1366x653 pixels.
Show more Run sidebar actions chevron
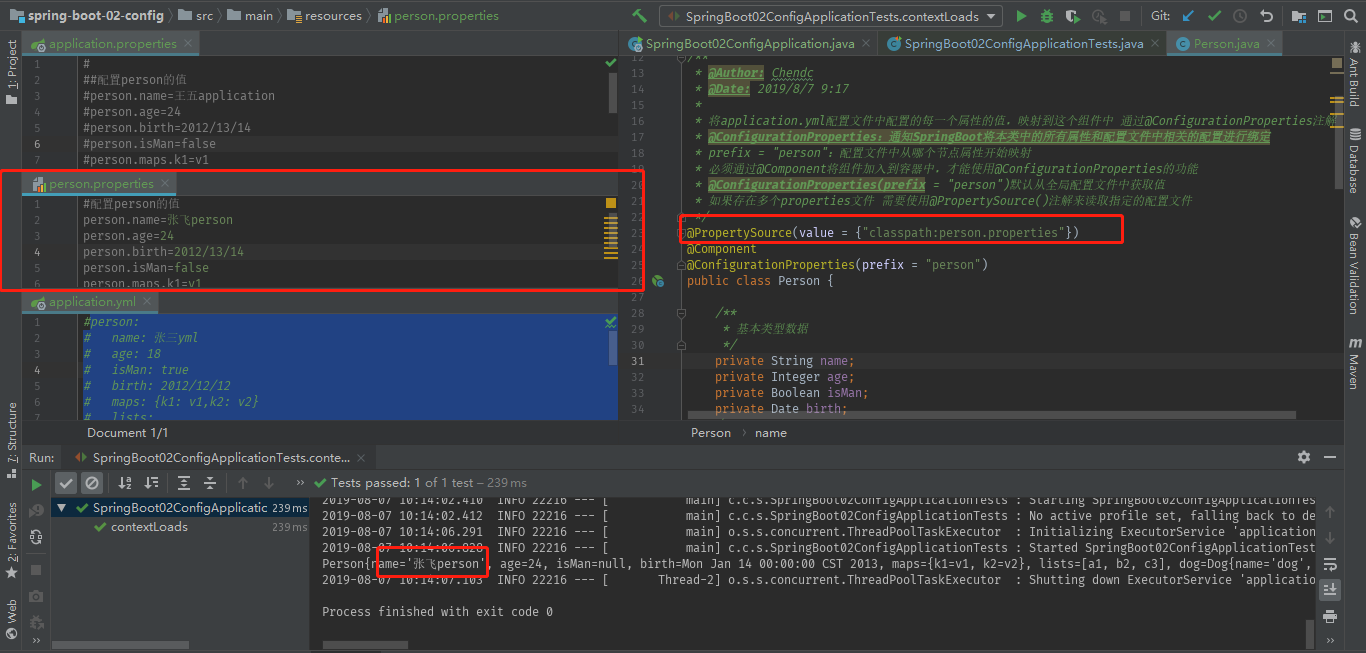click(x=37, y=640)
